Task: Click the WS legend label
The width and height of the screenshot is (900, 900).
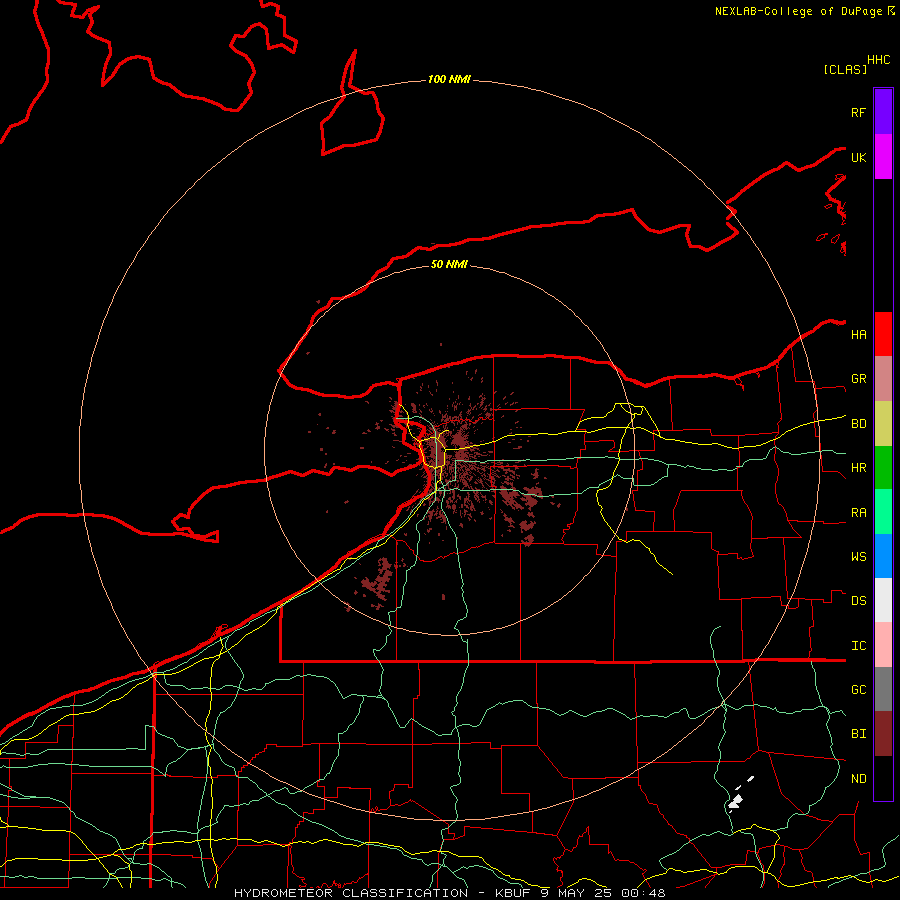Action: pos(858,557)
